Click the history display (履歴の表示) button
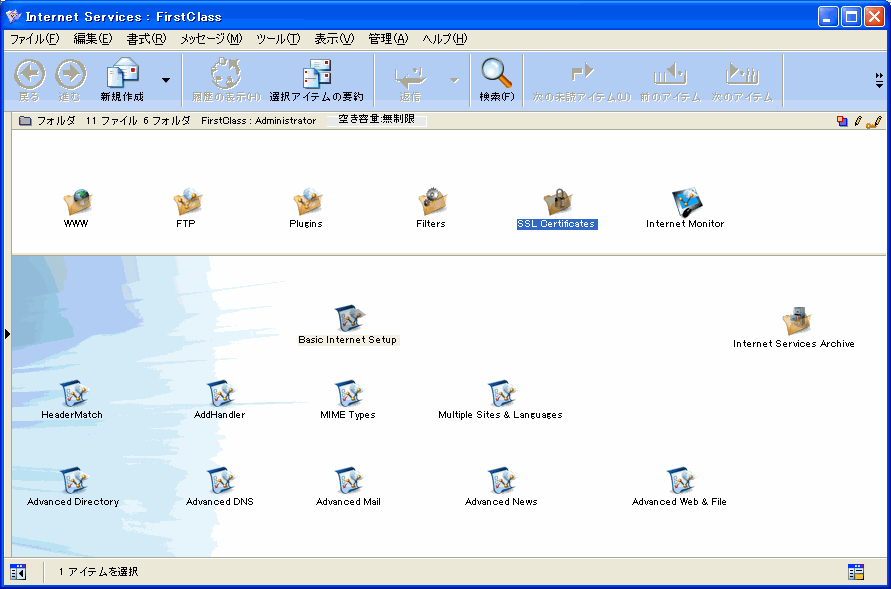The width and height of the screenshot is (891, 589). (226, 80)
